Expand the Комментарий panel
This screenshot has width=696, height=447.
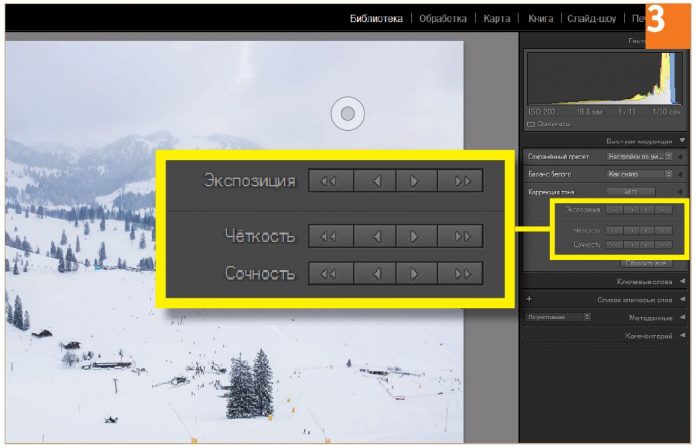(x=682, y=336)
